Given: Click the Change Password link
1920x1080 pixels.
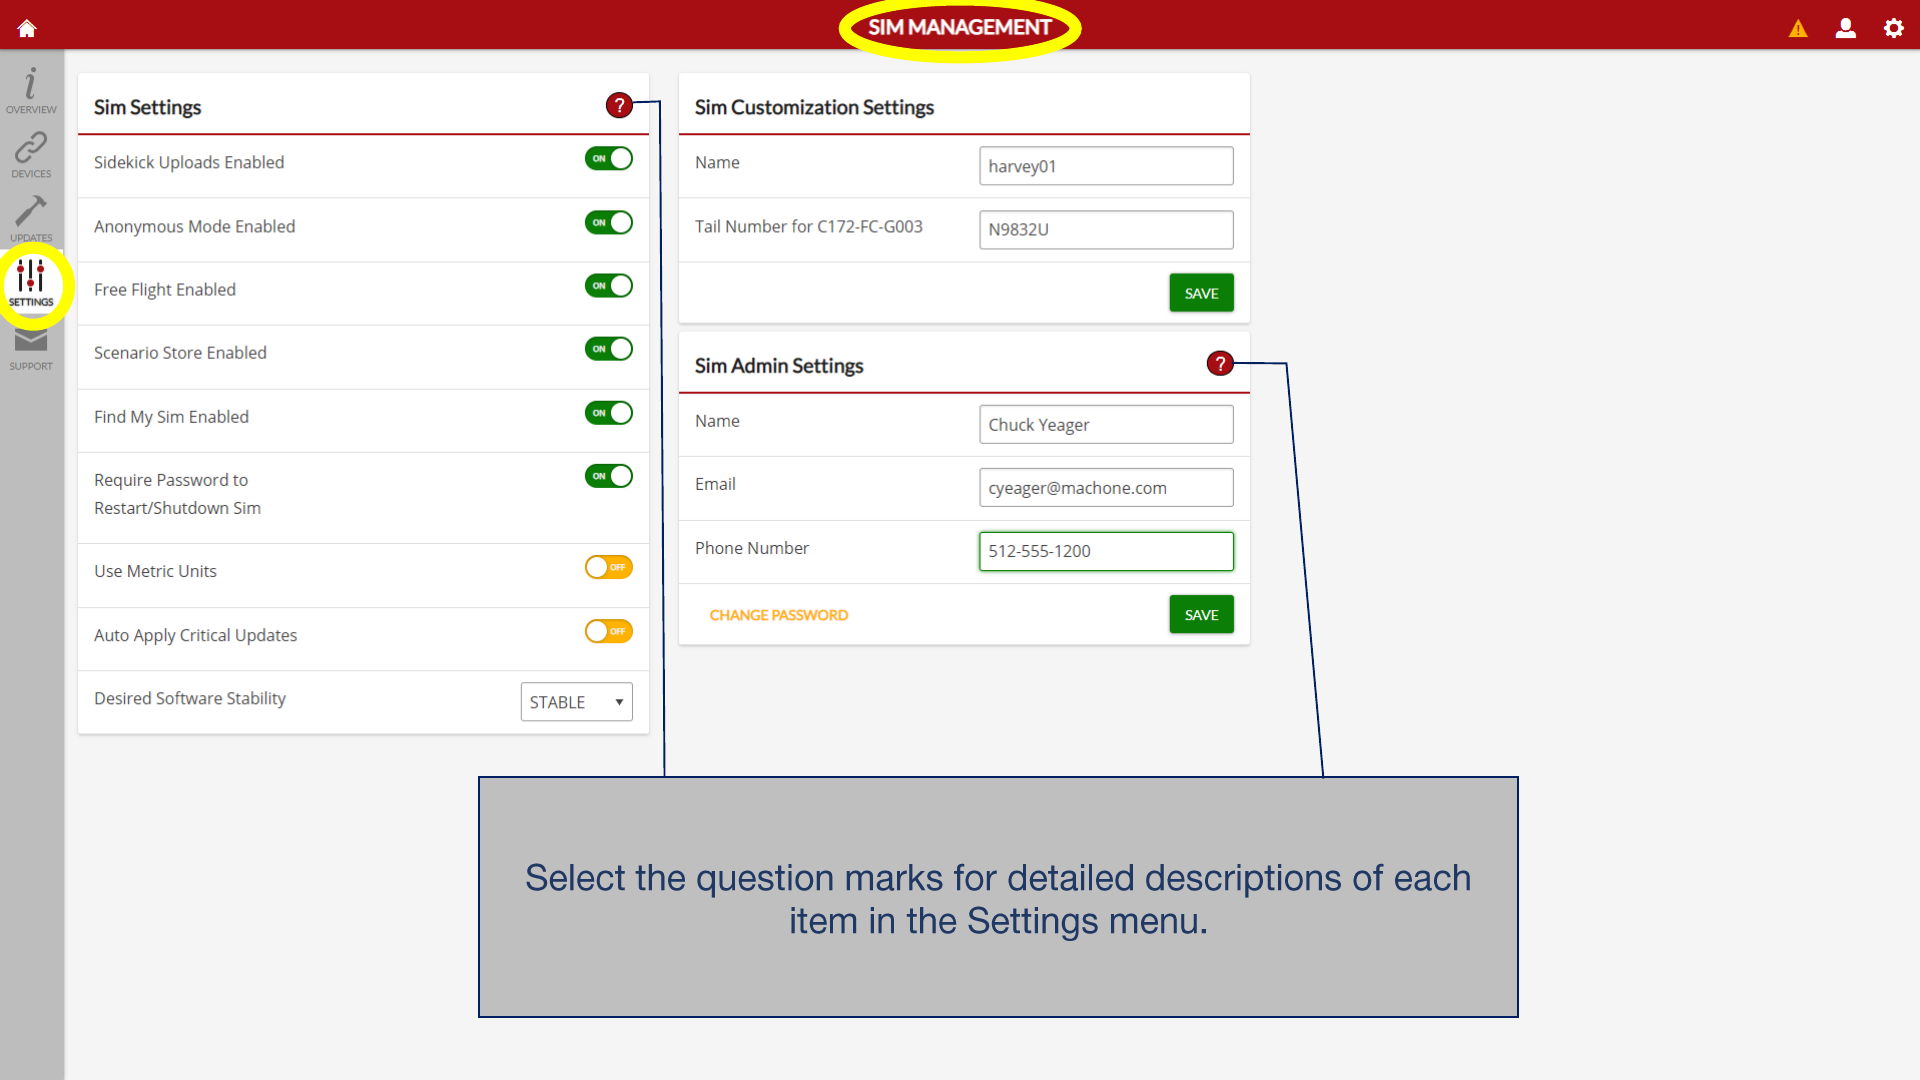Looking at the screenshot, I should (778, 615).
